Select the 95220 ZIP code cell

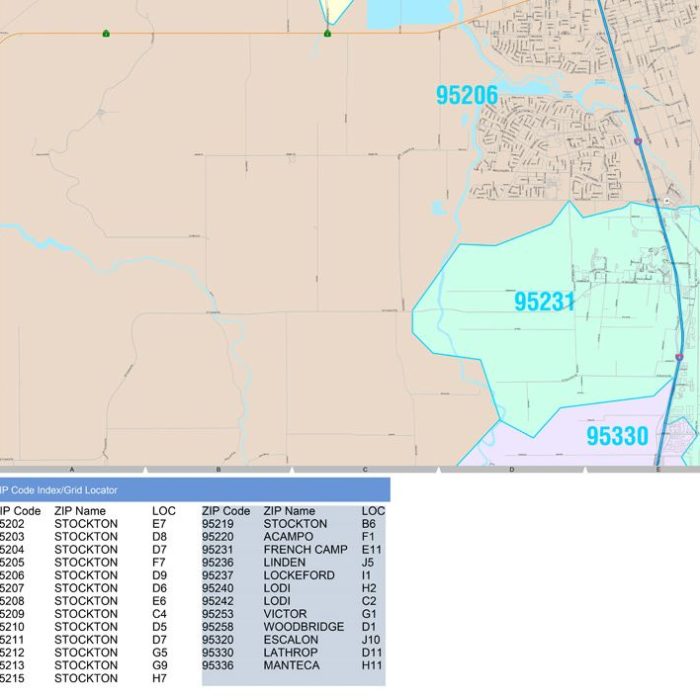coord(218,537)
